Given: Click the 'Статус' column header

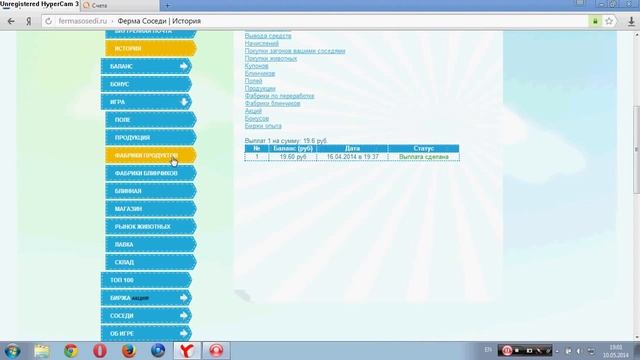Looking at the screenshot, I should (423, 149).
